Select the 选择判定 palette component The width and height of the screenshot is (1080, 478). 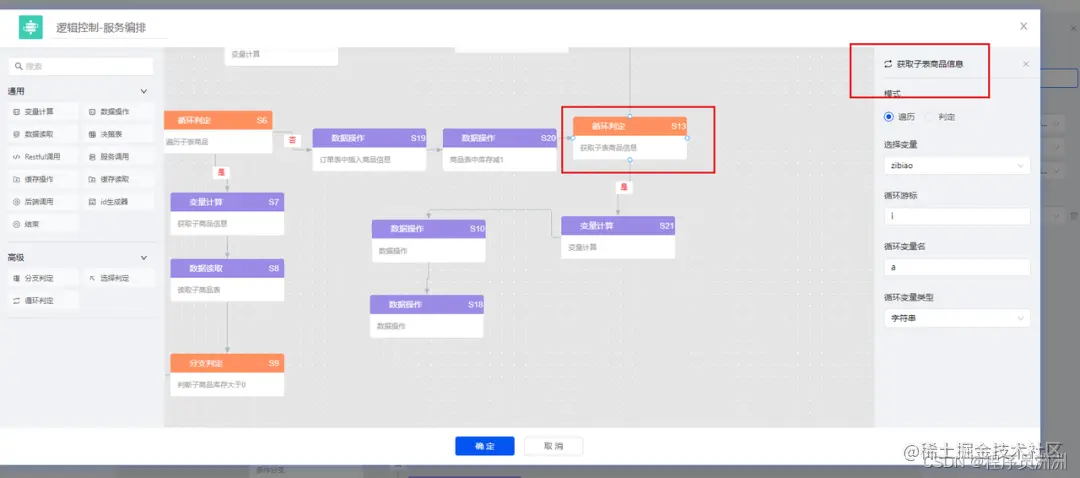[120, 278]
